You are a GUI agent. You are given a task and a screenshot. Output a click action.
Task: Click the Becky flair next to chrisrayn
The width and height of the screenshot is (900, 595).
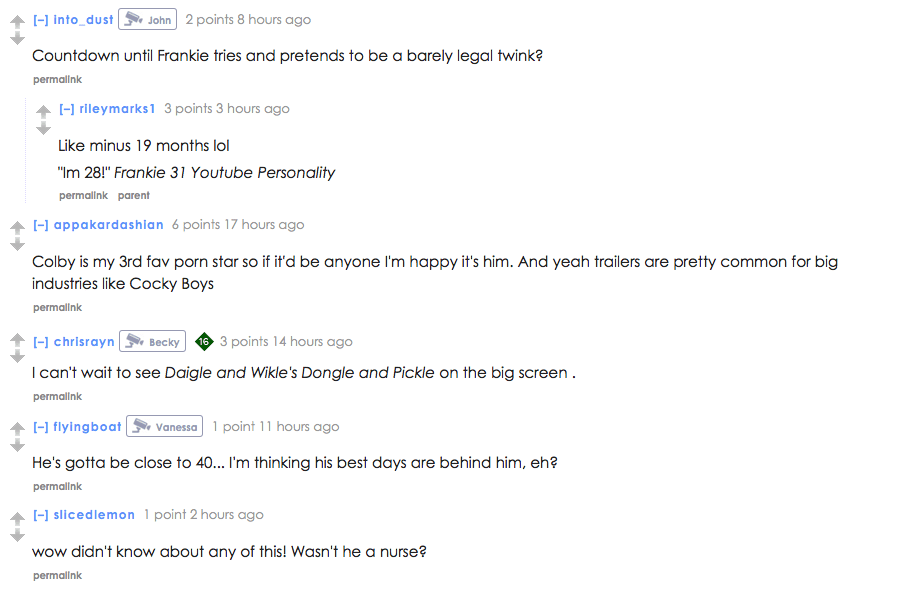coord(152,341)
